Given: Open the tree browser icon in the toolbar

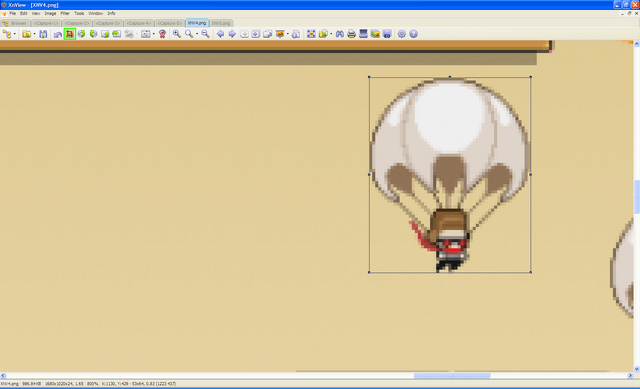Looking at the screenshot, I should (x=7, y=34).
